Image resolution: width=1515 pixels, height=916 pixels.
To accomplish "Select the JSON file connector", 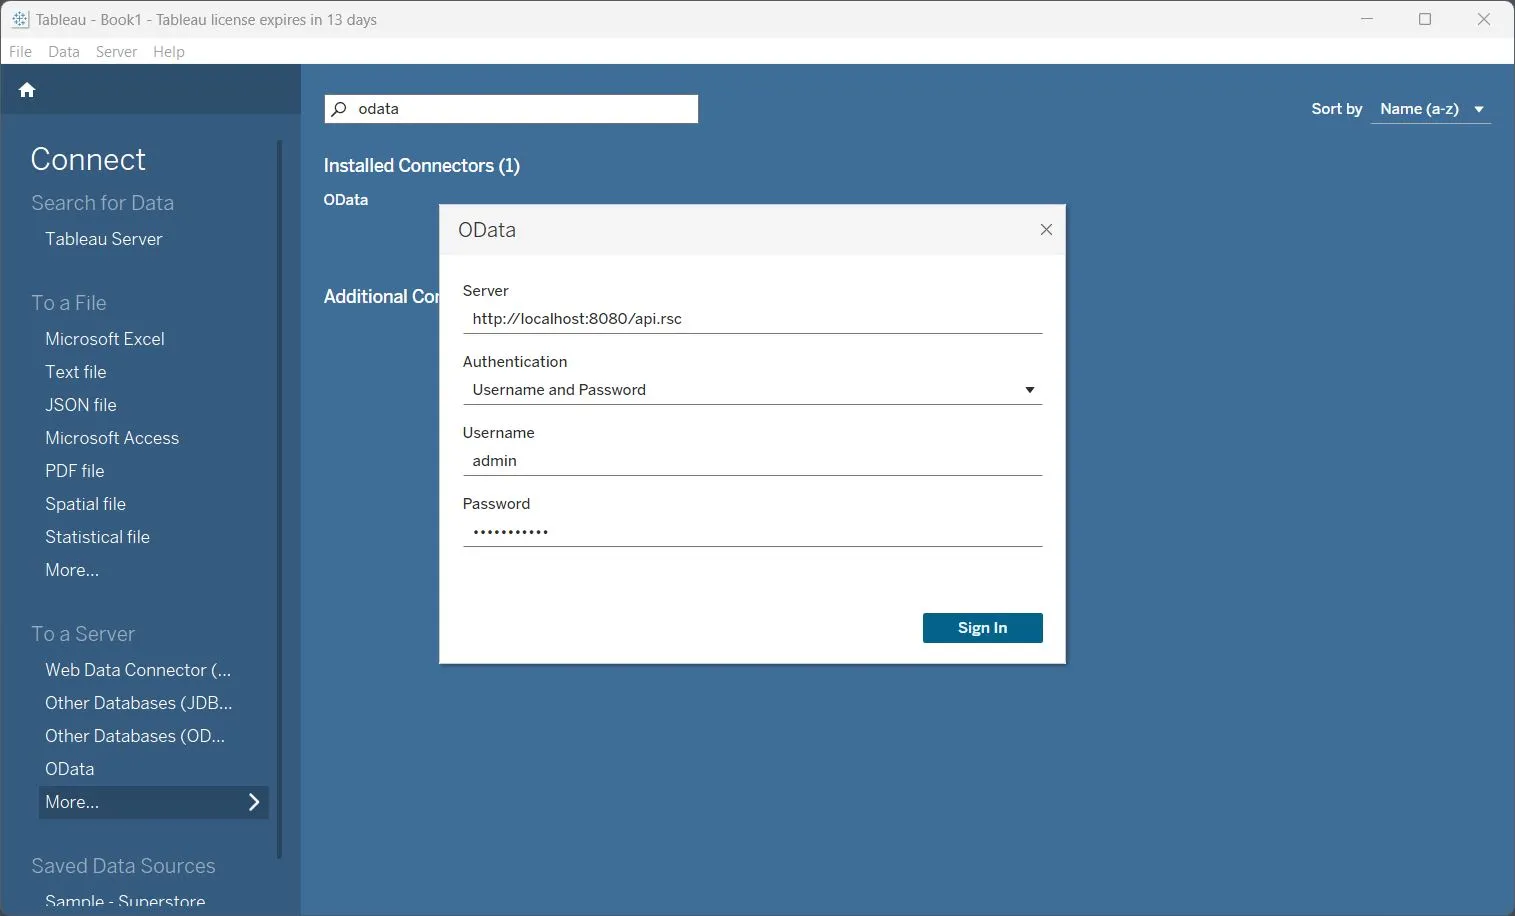I will 80,404.
